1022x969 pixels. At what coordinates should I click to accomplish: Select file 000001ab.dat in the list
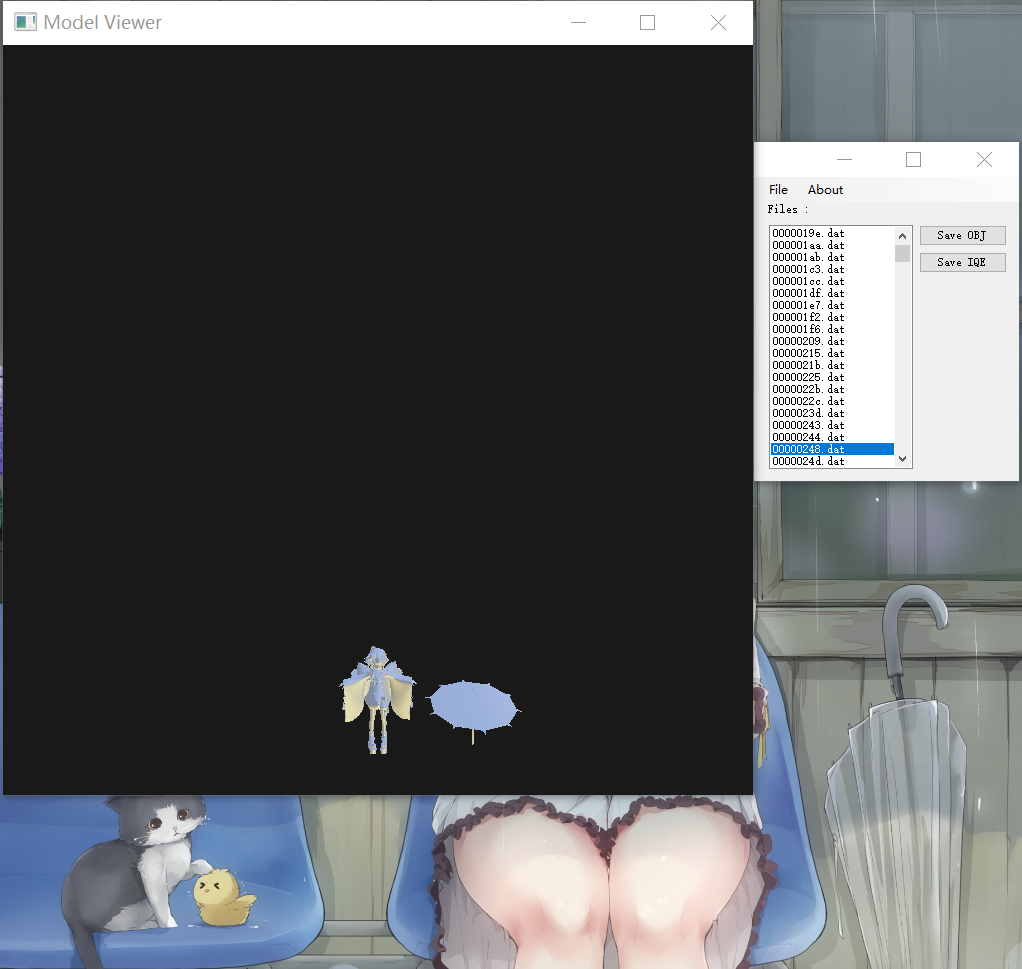point(832,257)
